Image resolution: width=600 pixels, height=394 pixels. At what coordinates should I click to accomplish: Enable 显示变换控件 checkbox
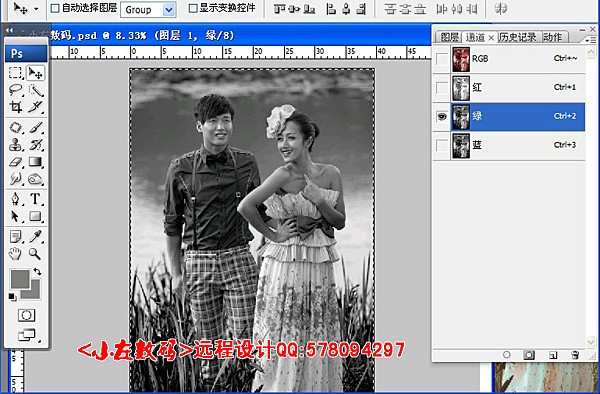(194, 8)
